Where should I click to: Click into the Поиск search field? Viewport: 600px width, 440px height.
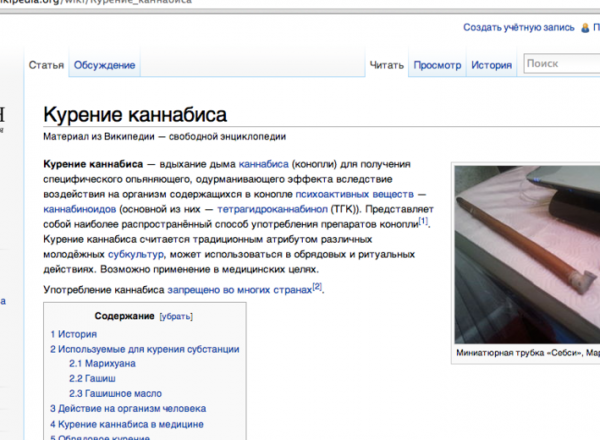click(561, 64)
